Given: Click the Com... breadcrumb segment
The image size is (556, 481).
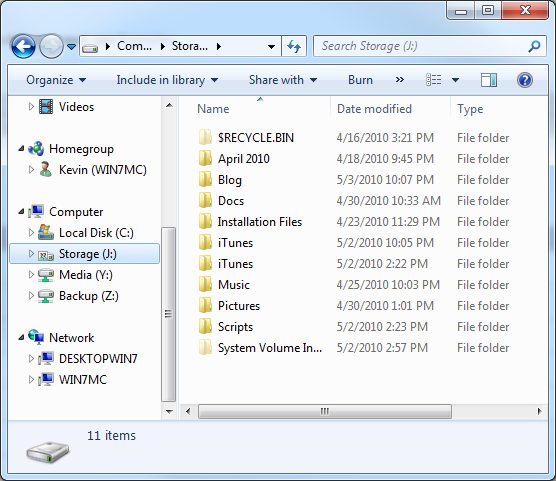Looking at the screenshot, I should (134, 46).
